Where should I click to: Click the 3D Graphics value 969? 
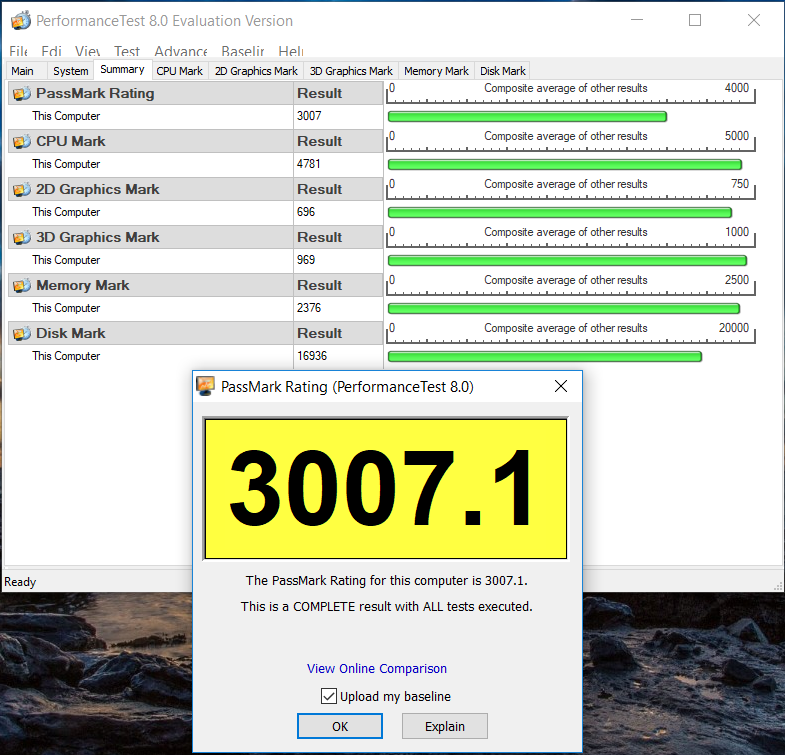click(x=306, y=260)
